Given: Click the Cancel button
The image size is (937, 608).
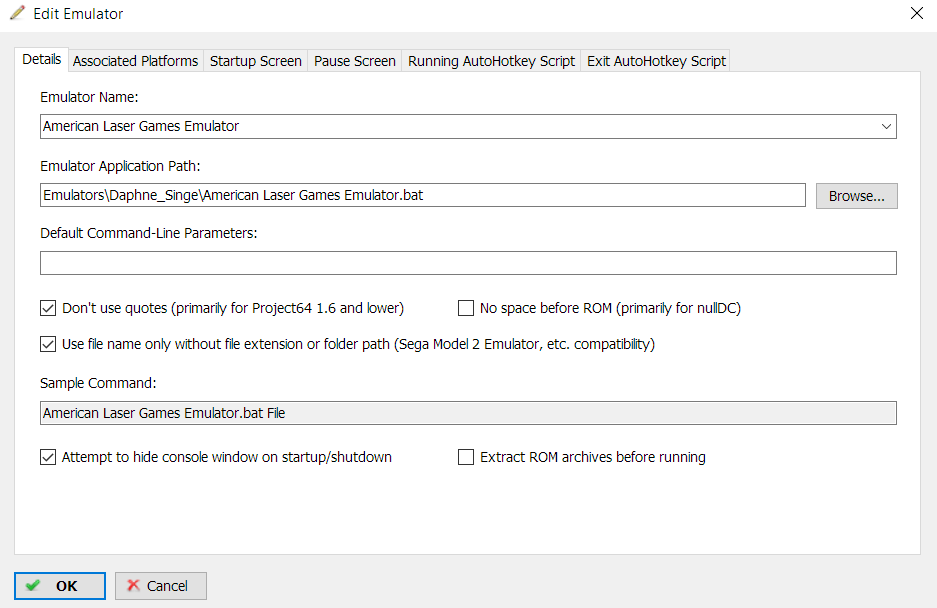Looking at the screenshot, I should 161,586.
